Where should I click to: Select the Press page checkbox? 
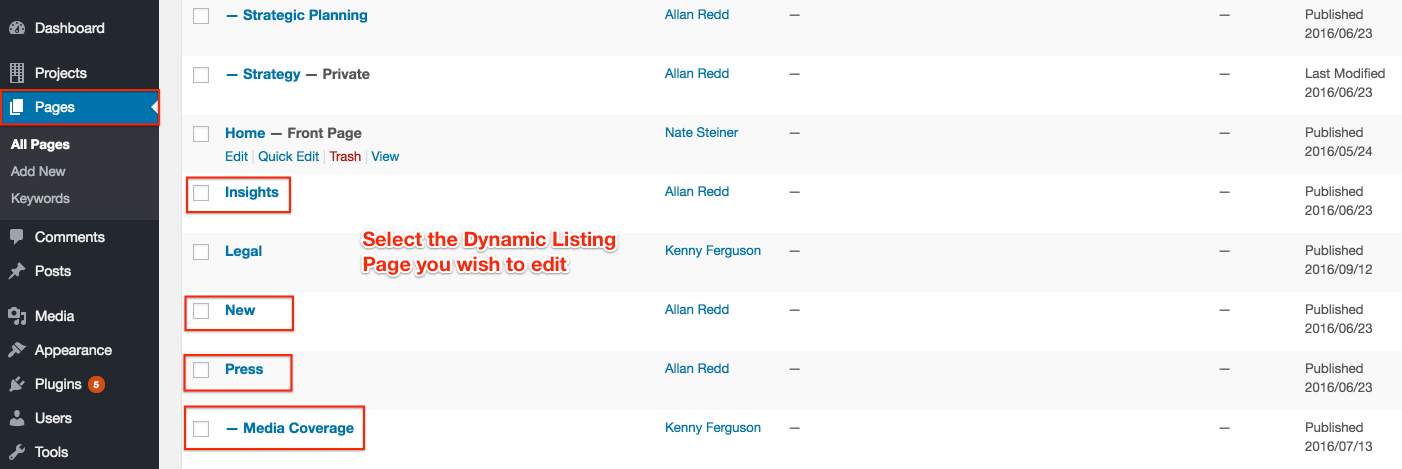201,370
